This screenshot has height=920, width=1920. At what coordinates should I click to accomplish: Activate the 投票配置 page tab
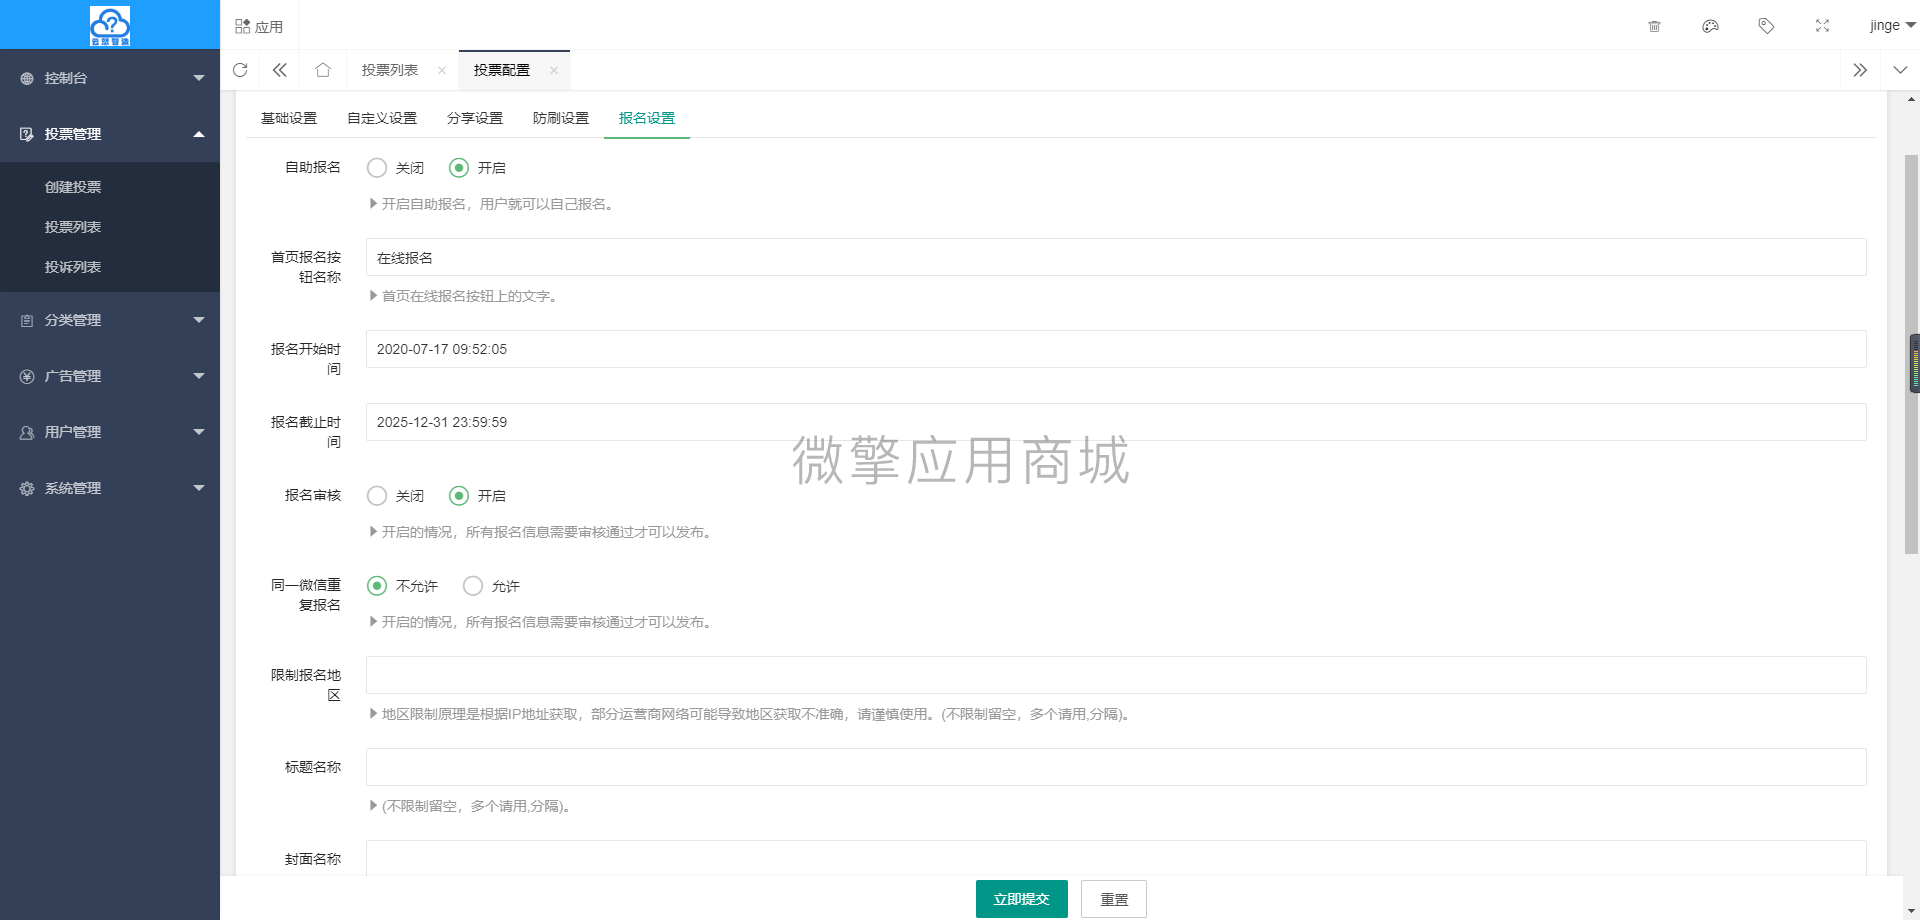(502, 70)
